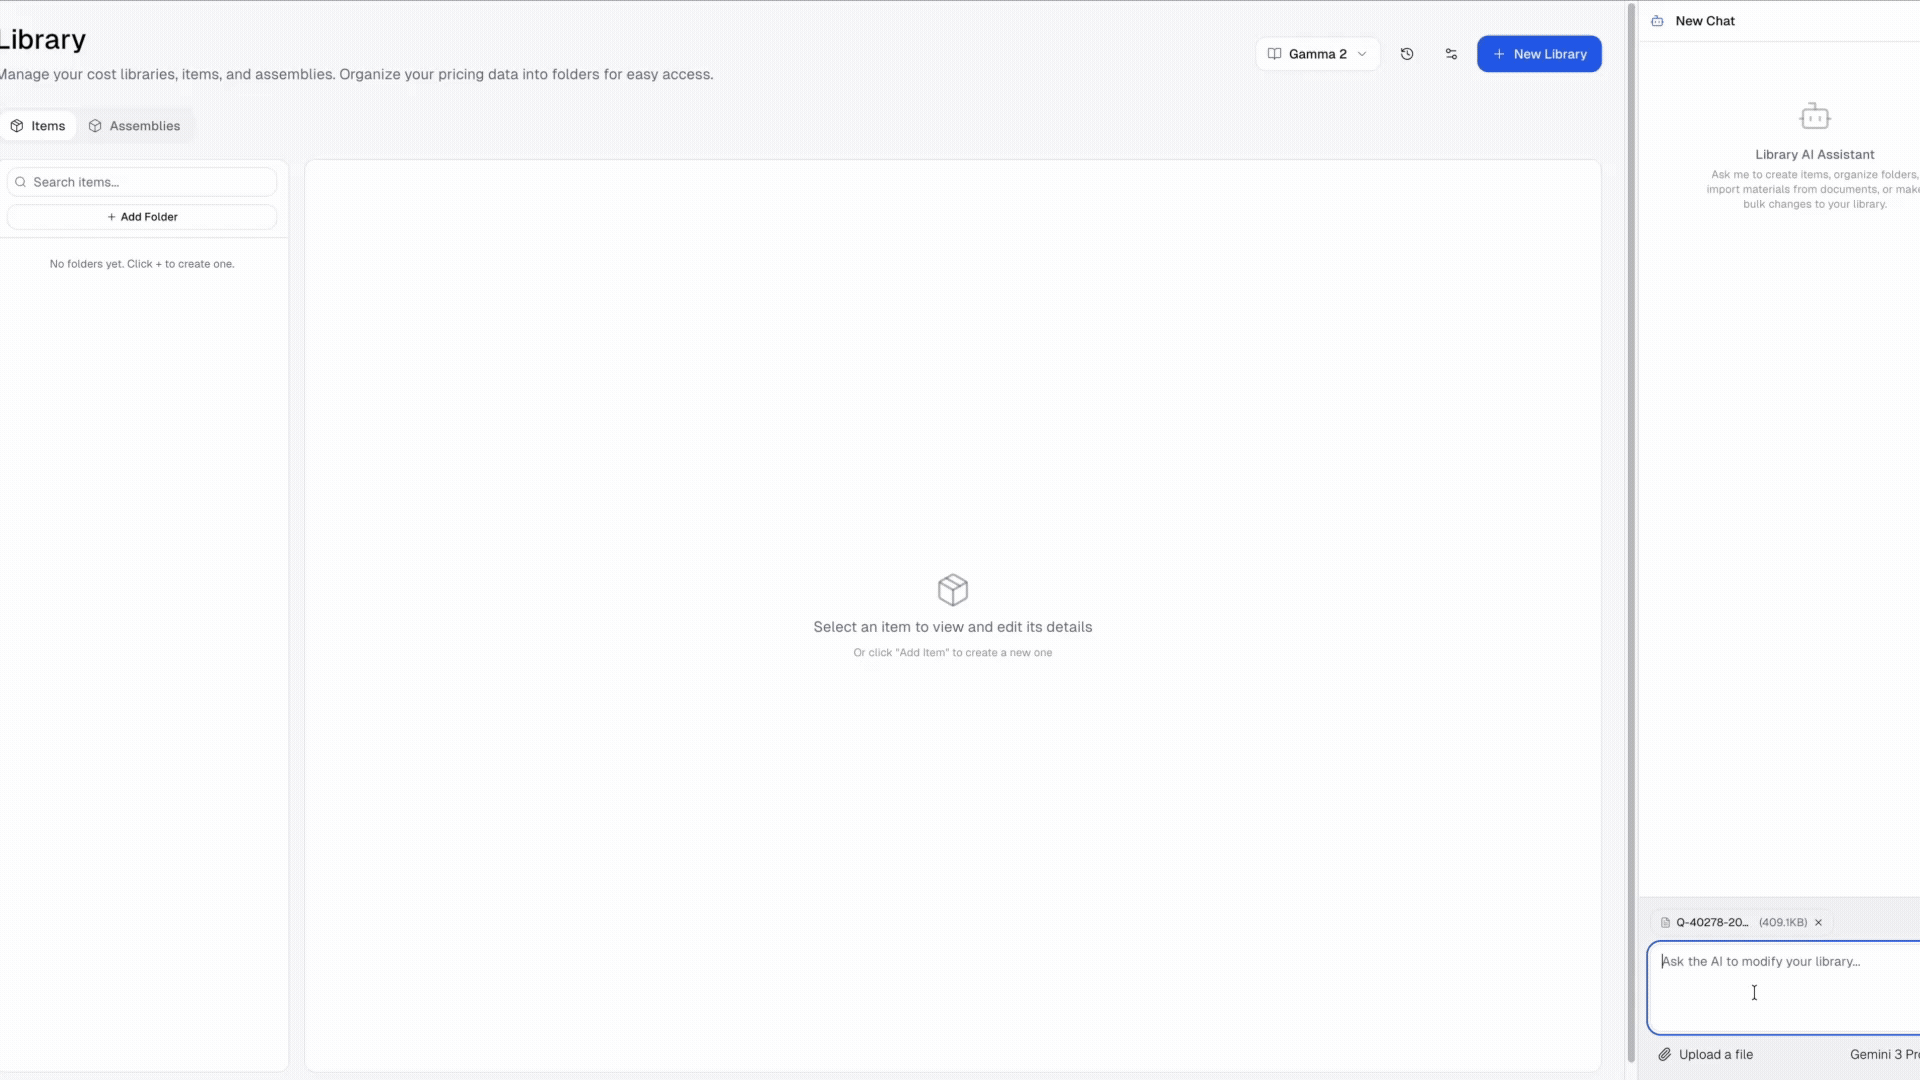
Task: Open version history via the clock icon
Action: 1407,54
